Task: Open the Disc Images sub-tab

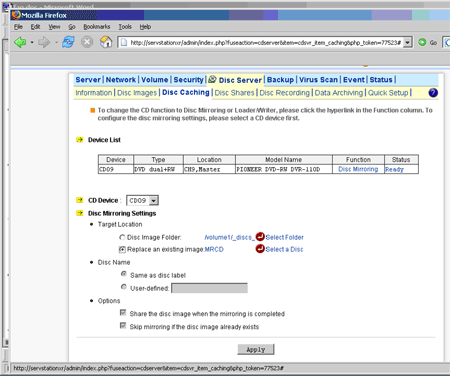Action: (x=137, y=93)
